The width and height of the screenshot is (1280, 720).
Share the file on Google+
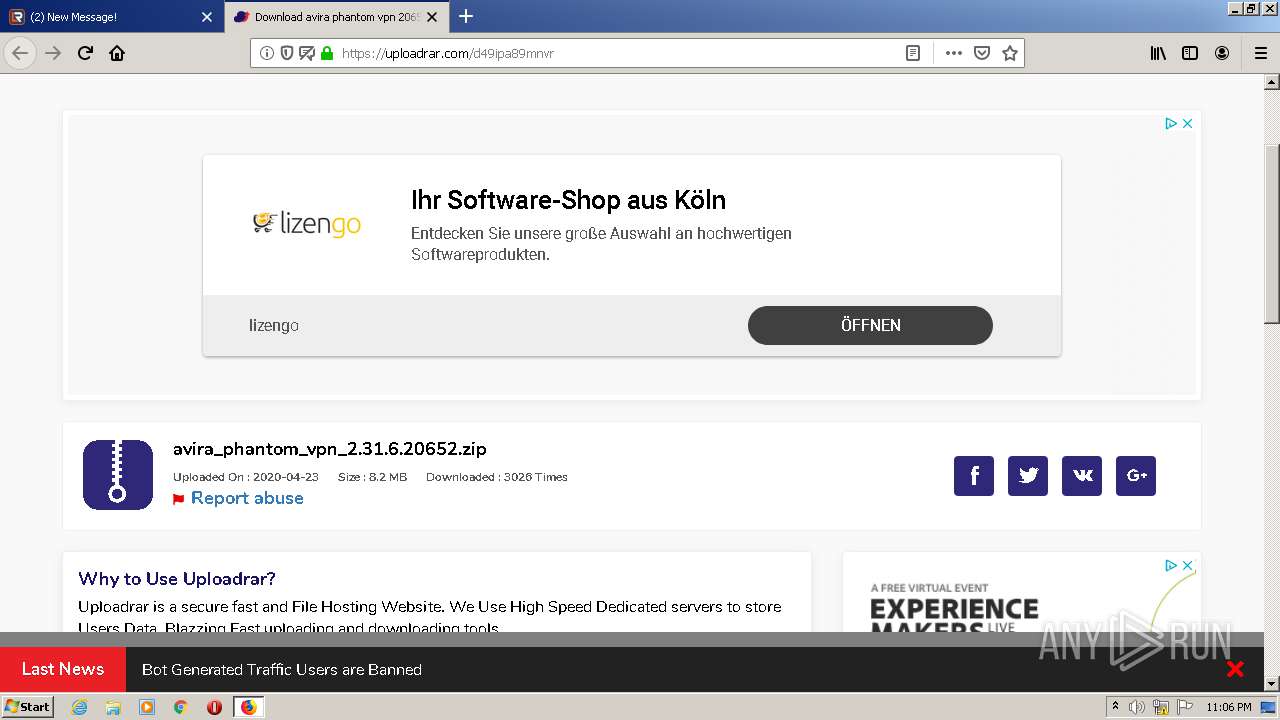click(1136, 476)
